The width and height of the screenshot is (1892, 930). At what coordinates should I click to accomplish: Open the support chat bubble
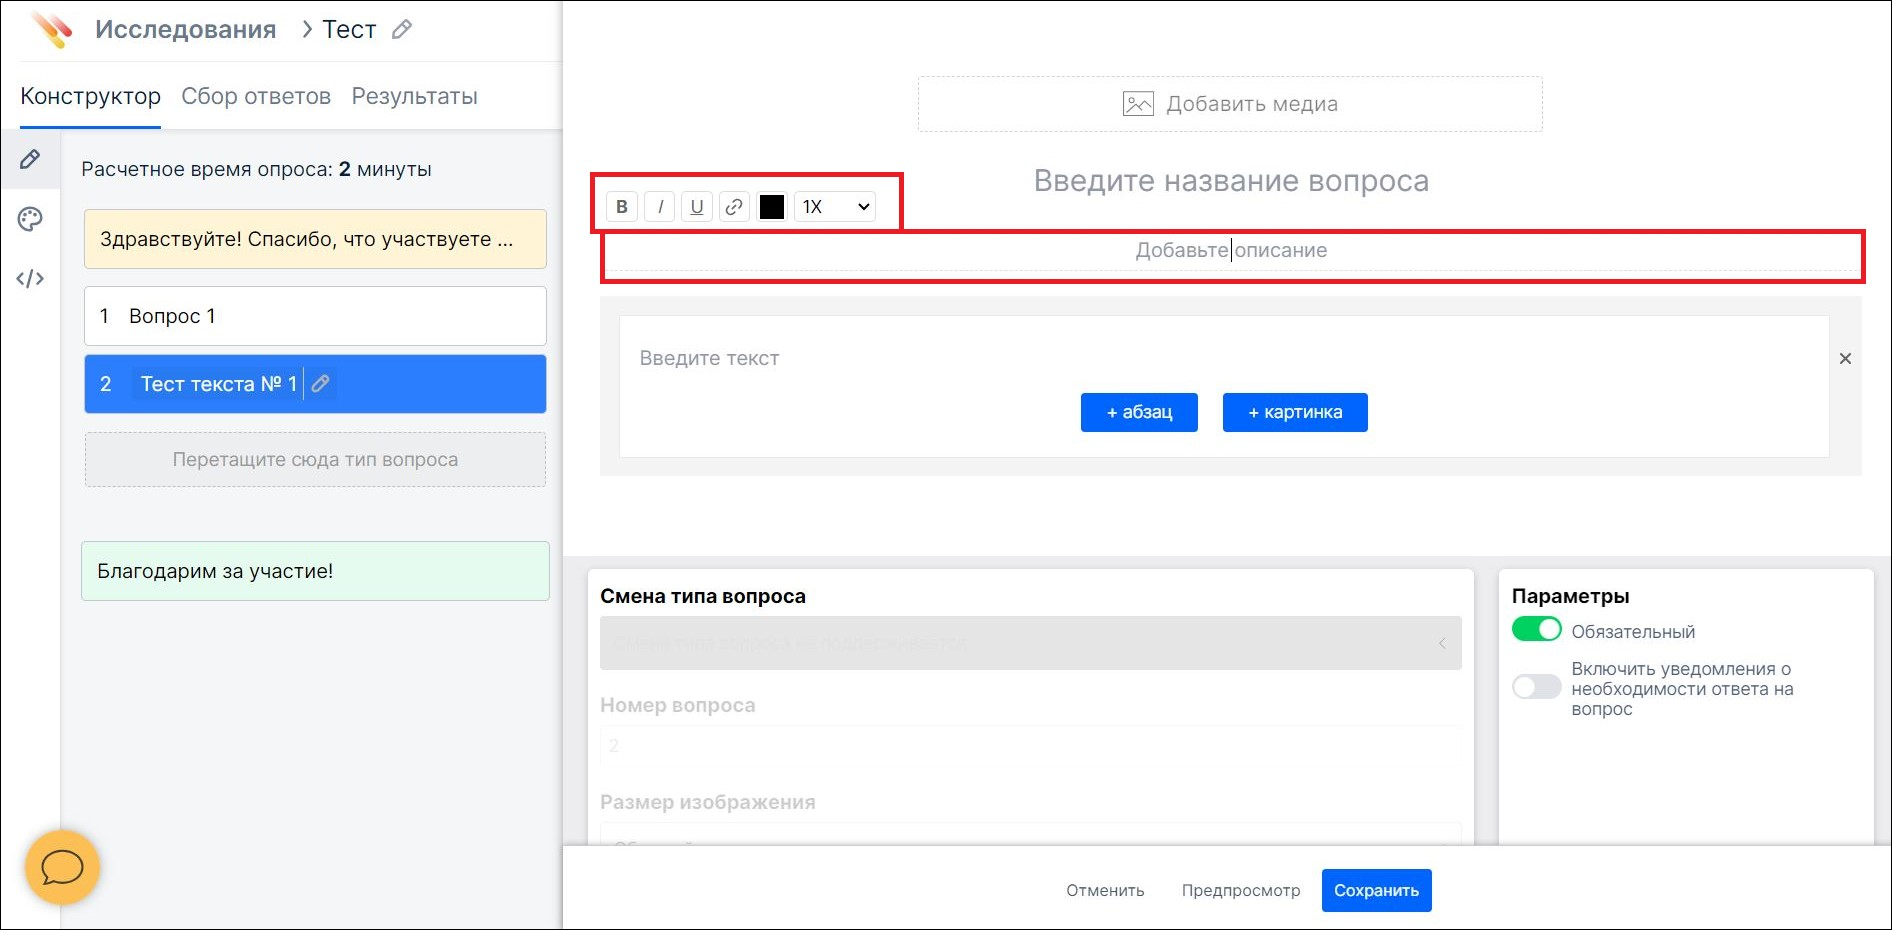point(61,868)
